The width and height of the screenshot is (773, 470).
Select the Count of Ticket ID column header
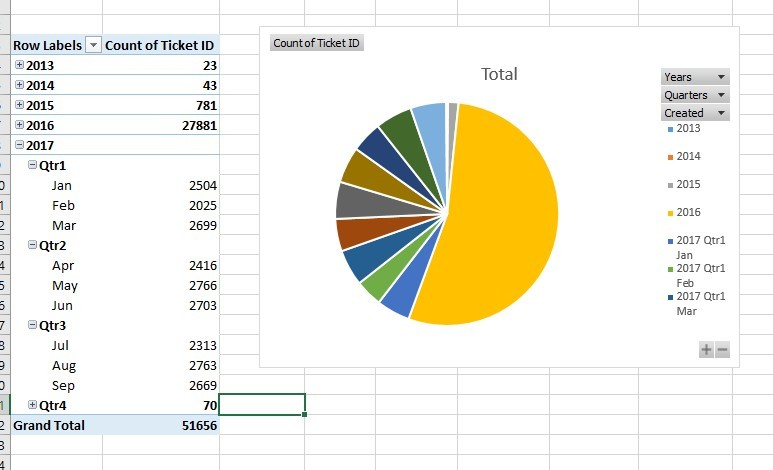(x=160, y=45)
